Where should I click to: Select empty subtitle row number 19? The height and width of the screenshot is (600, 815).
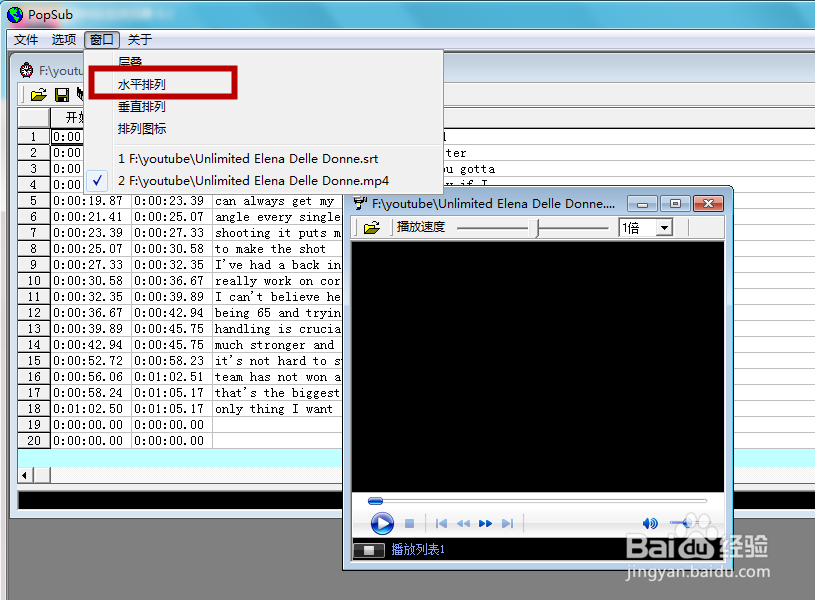tap(34, 425)
